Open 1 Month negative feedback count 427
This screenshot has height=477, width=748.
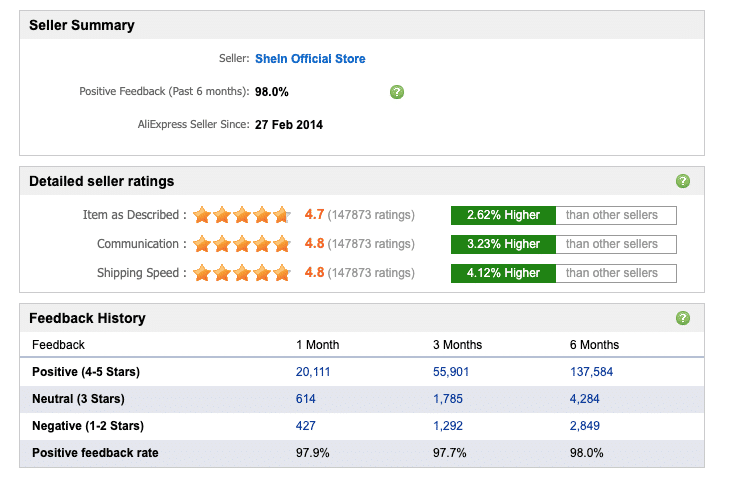pos(305,425)
